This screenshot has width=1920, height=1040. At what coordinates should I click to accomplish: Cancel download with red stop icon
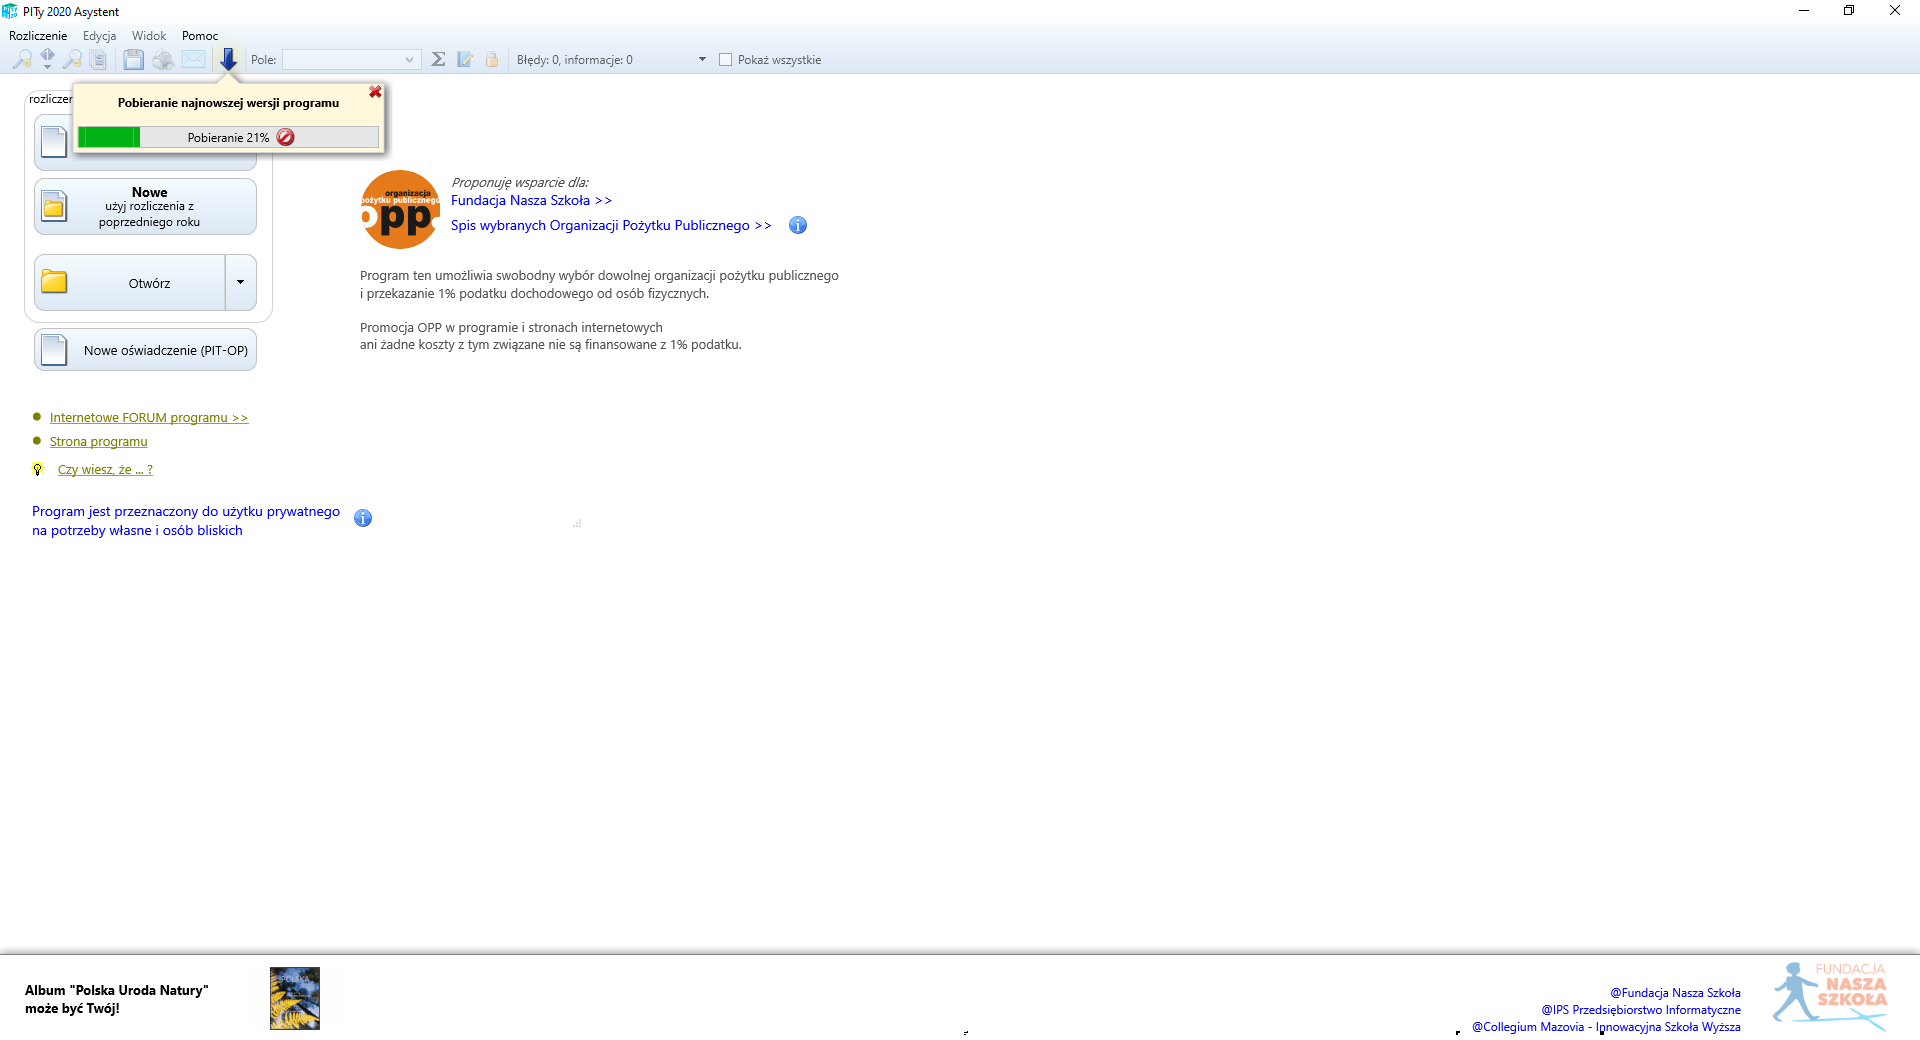(286, 137)
